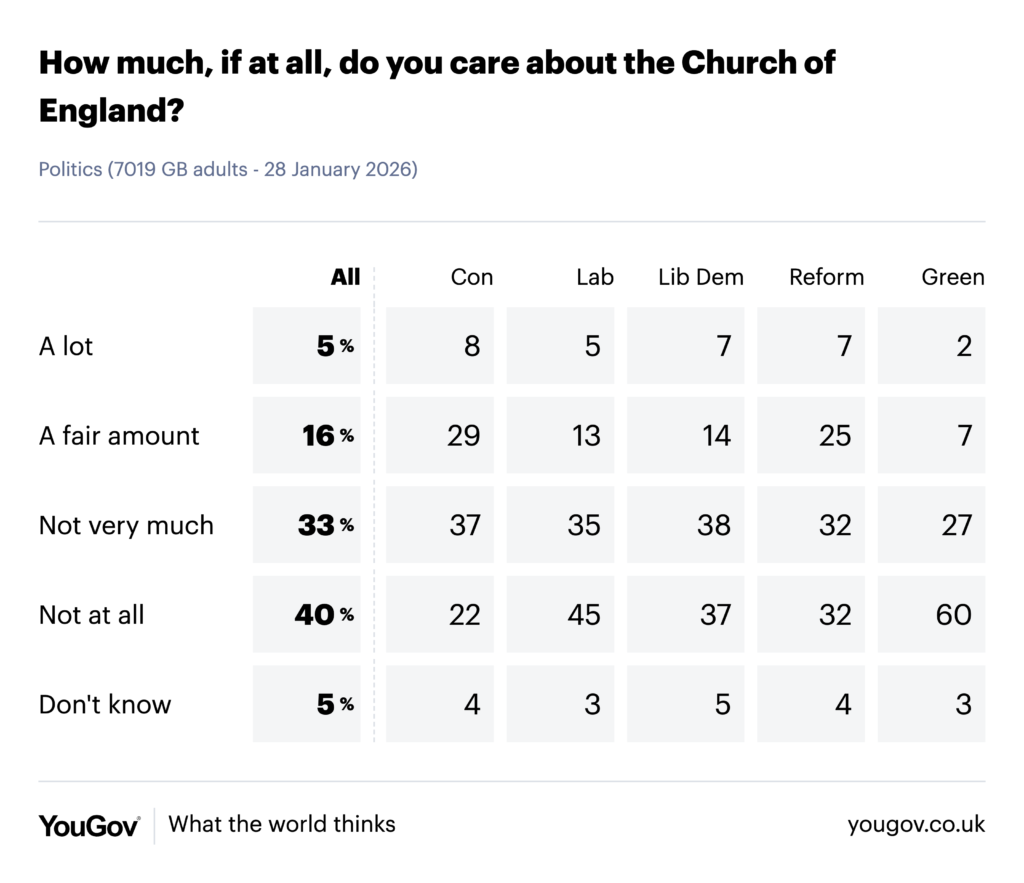Select the Con column header
The height and width of the screenshot is (883, 1024).
472,277
